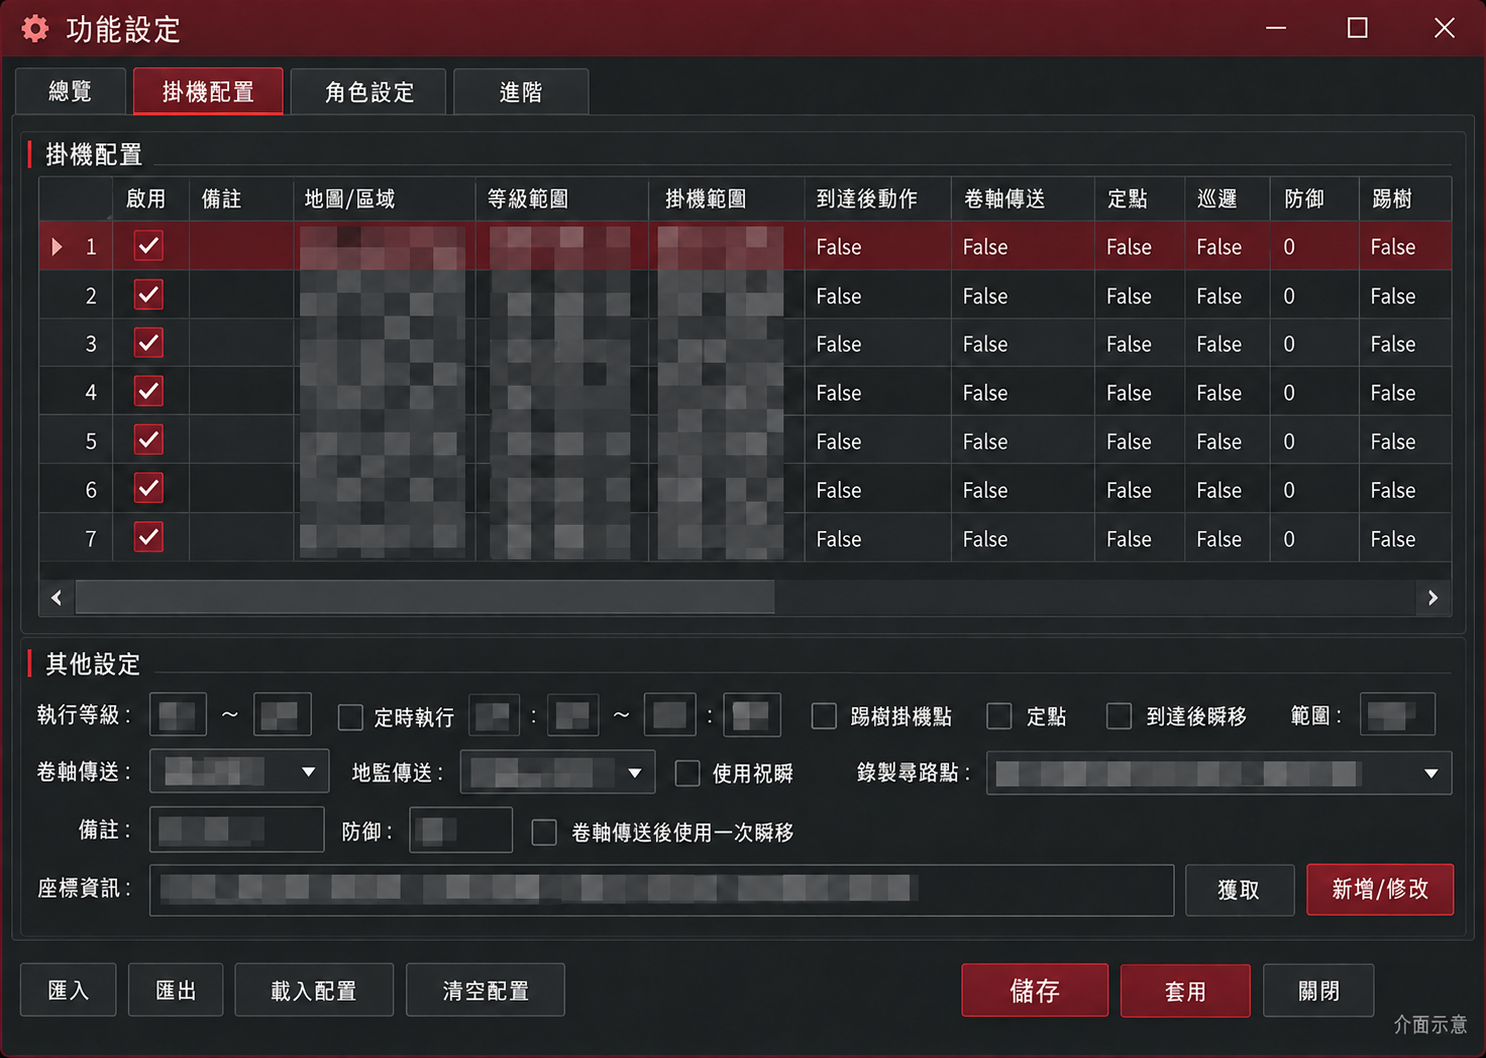The height and width of the screenshot is (1058, 1486).
Task: Uncheck 啟用 checkbox in row 6
Action: [149, 489]
